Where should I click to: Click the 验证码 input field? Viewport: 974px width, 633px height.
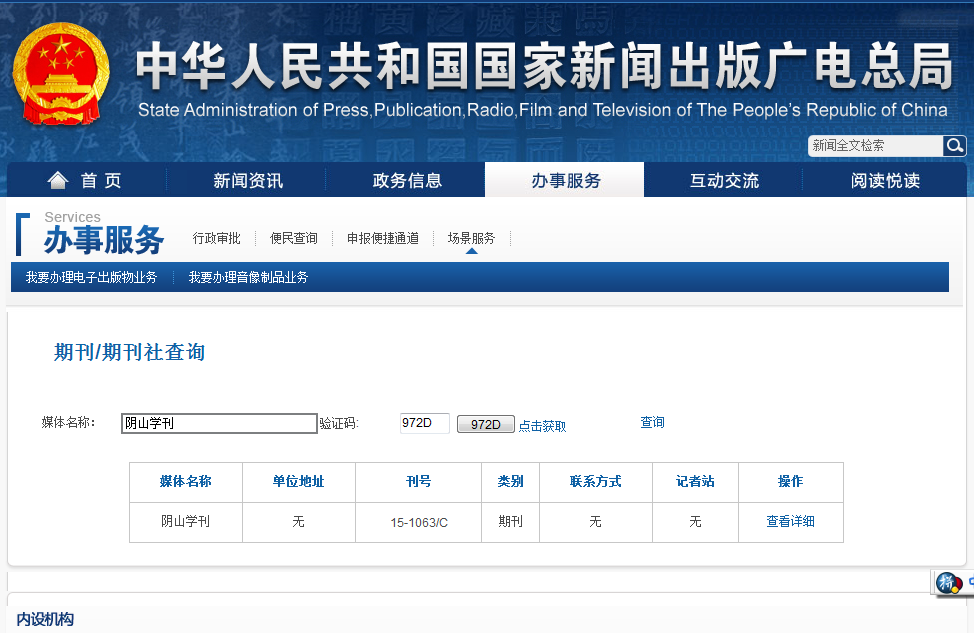(425, 423)
